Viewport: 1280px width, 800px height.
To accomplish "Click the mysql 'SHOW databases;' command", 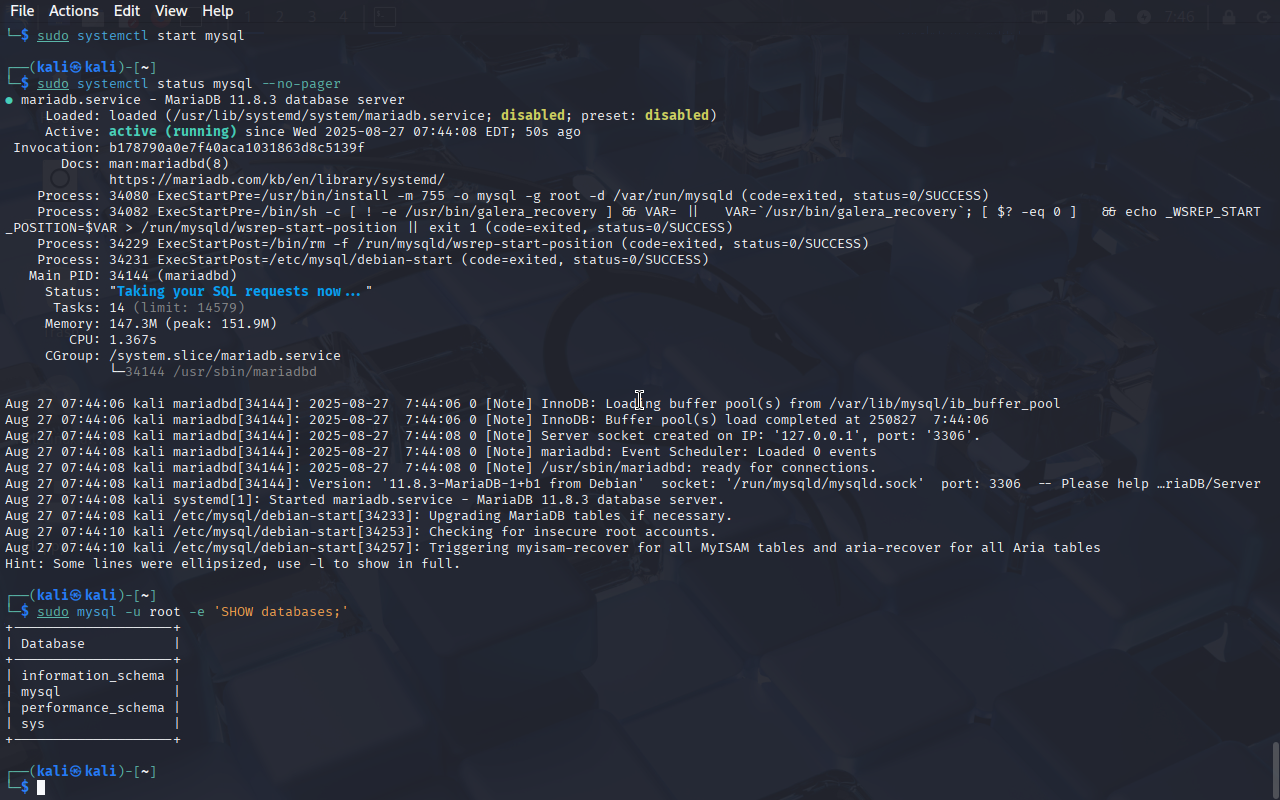I will (193, 612).
